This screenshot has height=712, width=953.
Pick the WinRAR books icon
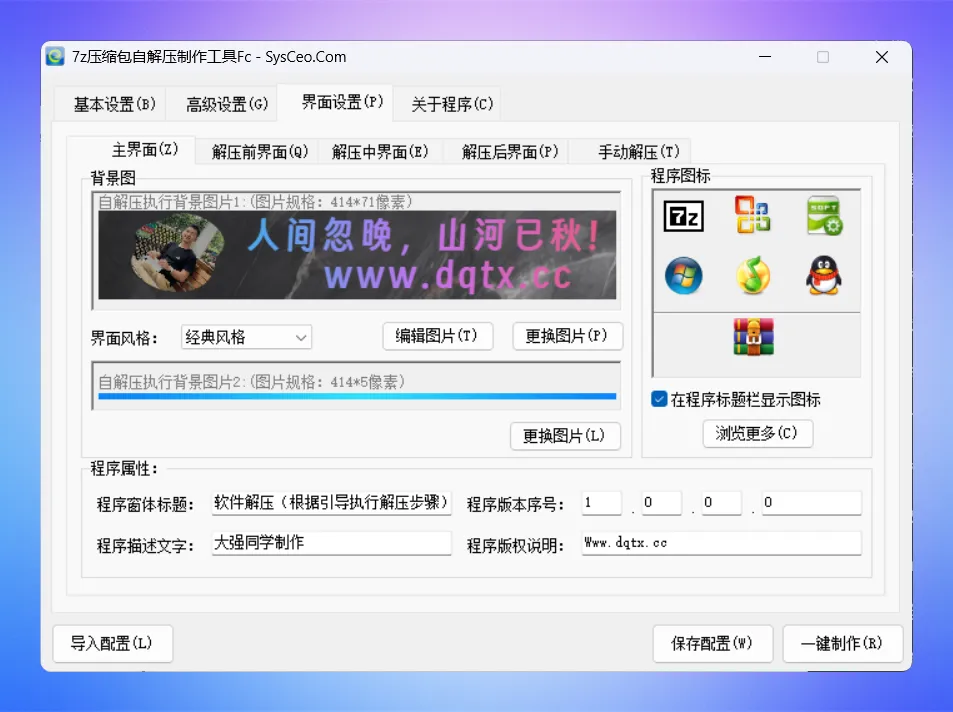point(753,337)
